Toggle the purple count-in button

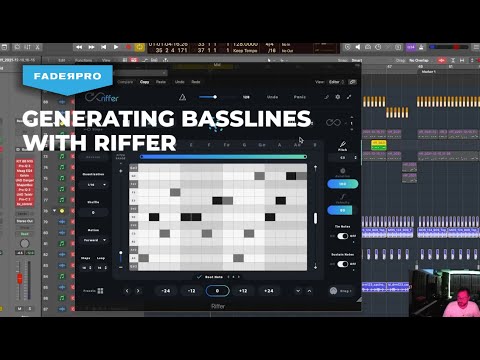point(411,47)
